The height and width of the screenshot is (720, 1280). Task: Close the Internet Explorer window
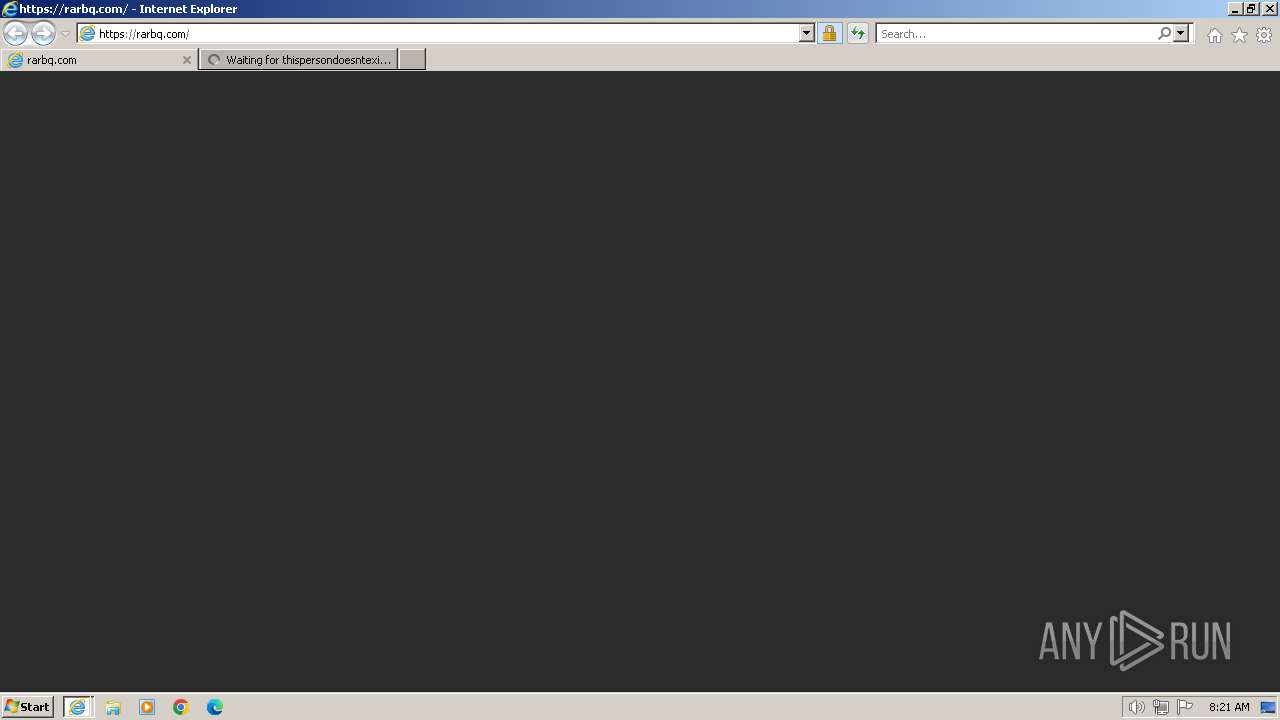pos(1269,9)
